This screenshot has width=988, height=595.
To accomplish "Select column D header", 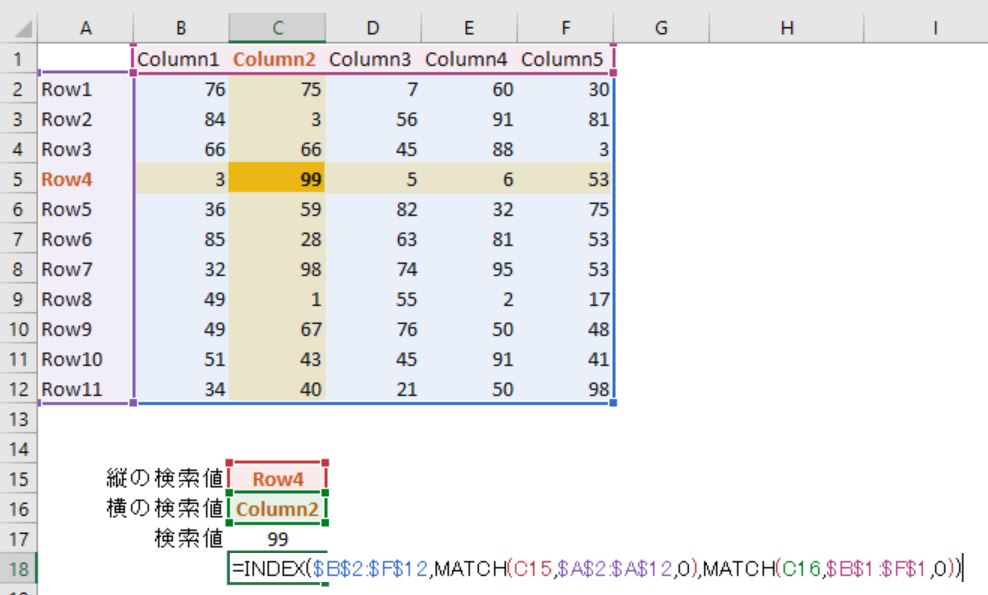I will pyautogui.click(x=373, y=28).
